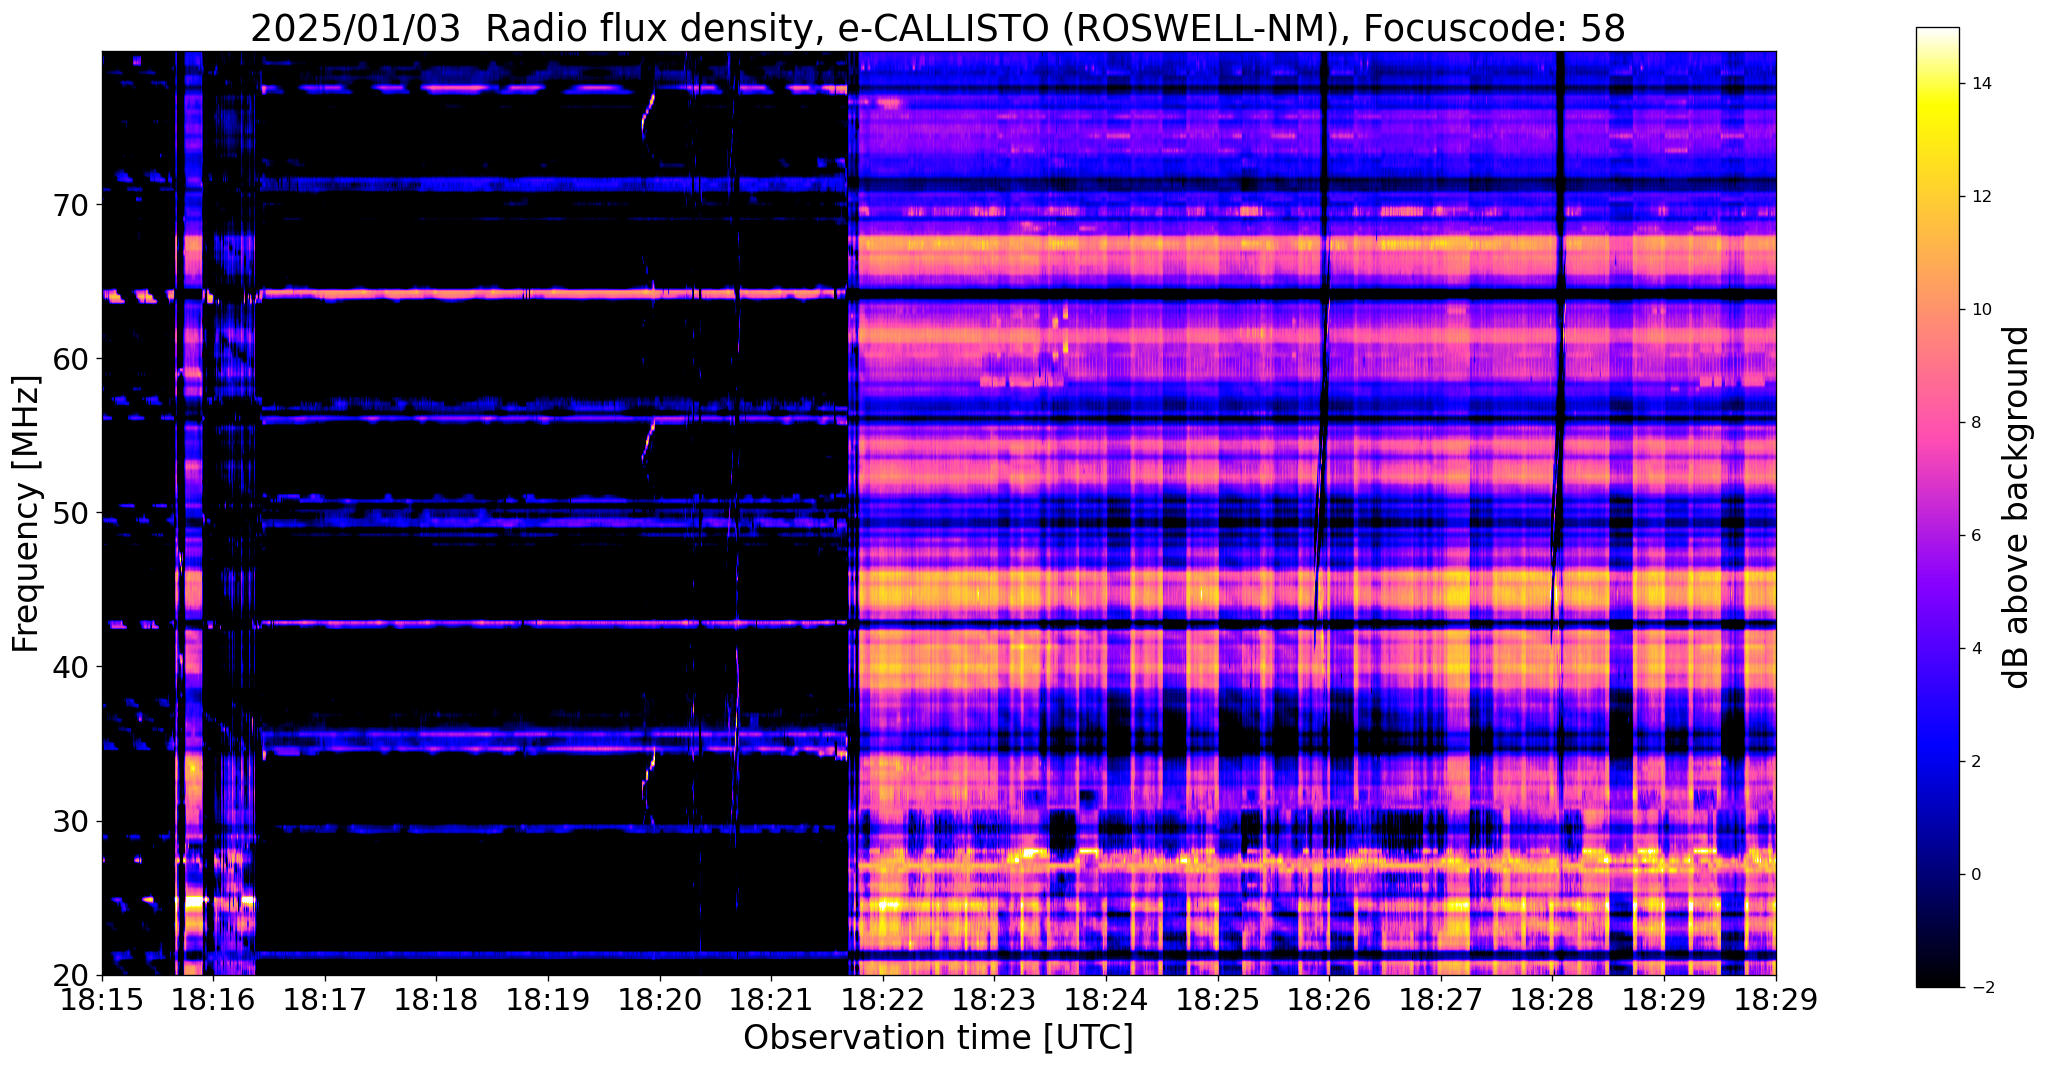Click the 30 MHz frequency tick label
Image resolution: width=2047 pixels, height=1067 pixels.
72,821
